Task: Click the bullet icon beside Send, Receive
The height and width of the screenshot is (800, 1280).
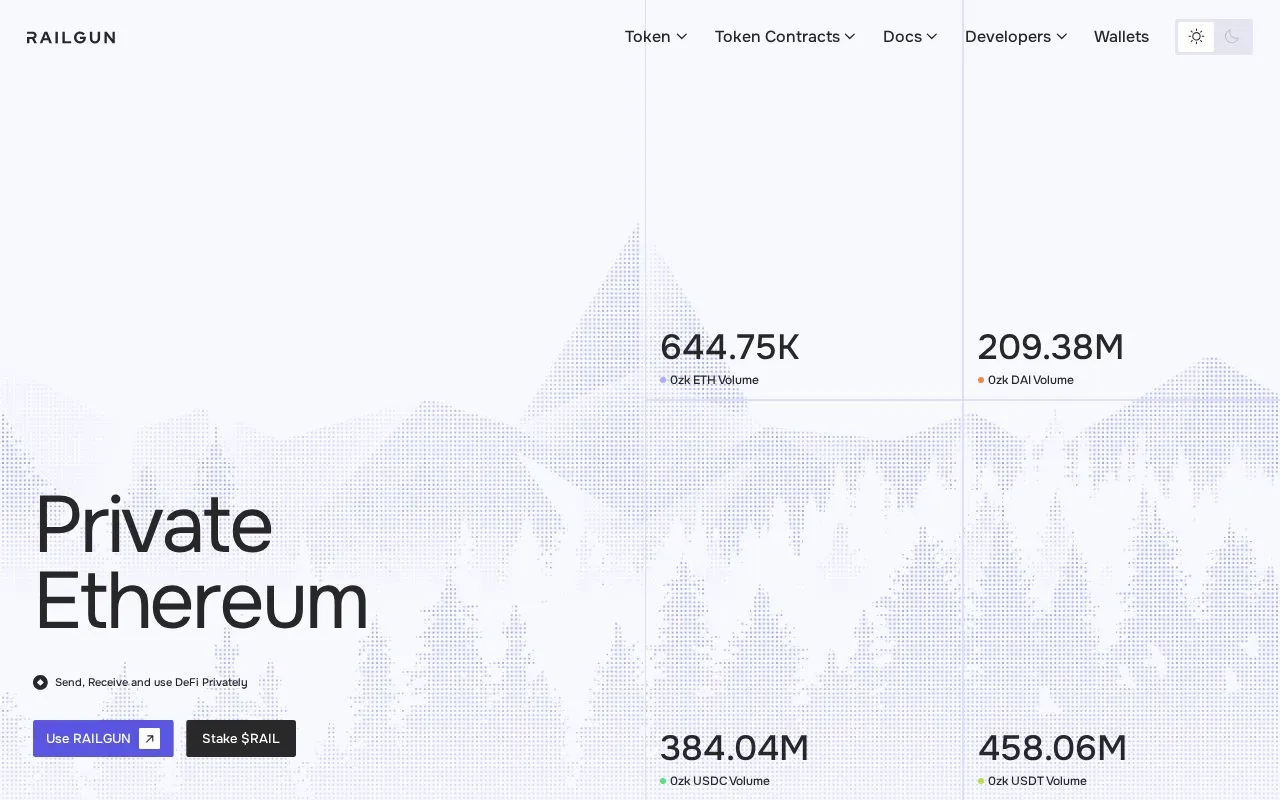Action: pos(40,682)
